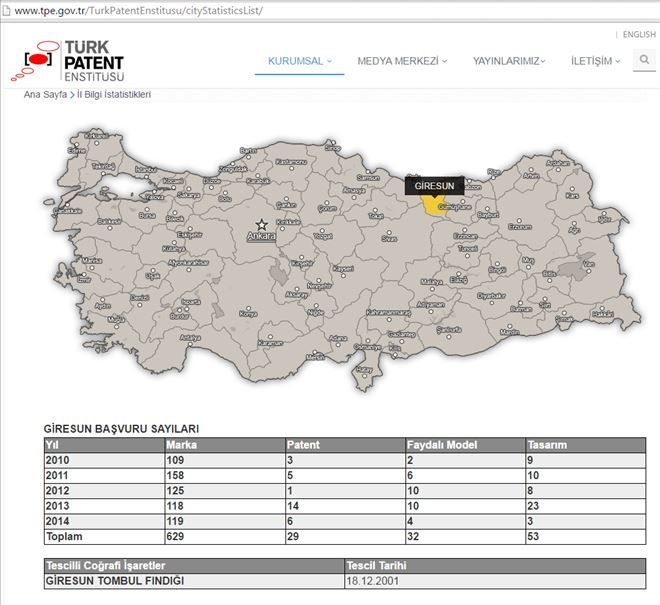Click the Ankara star marker on map

point(262,225)
